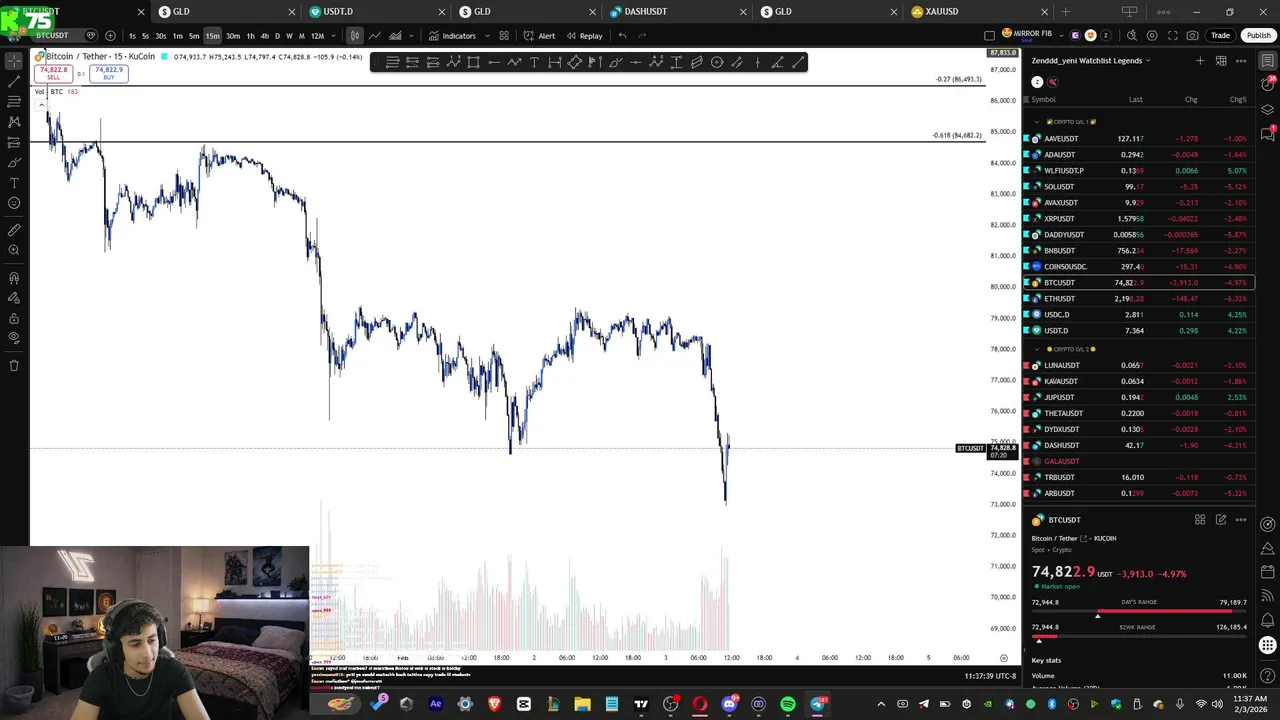
Task: Switch to the 12M timeframe
Action: (x=317, y=36)
